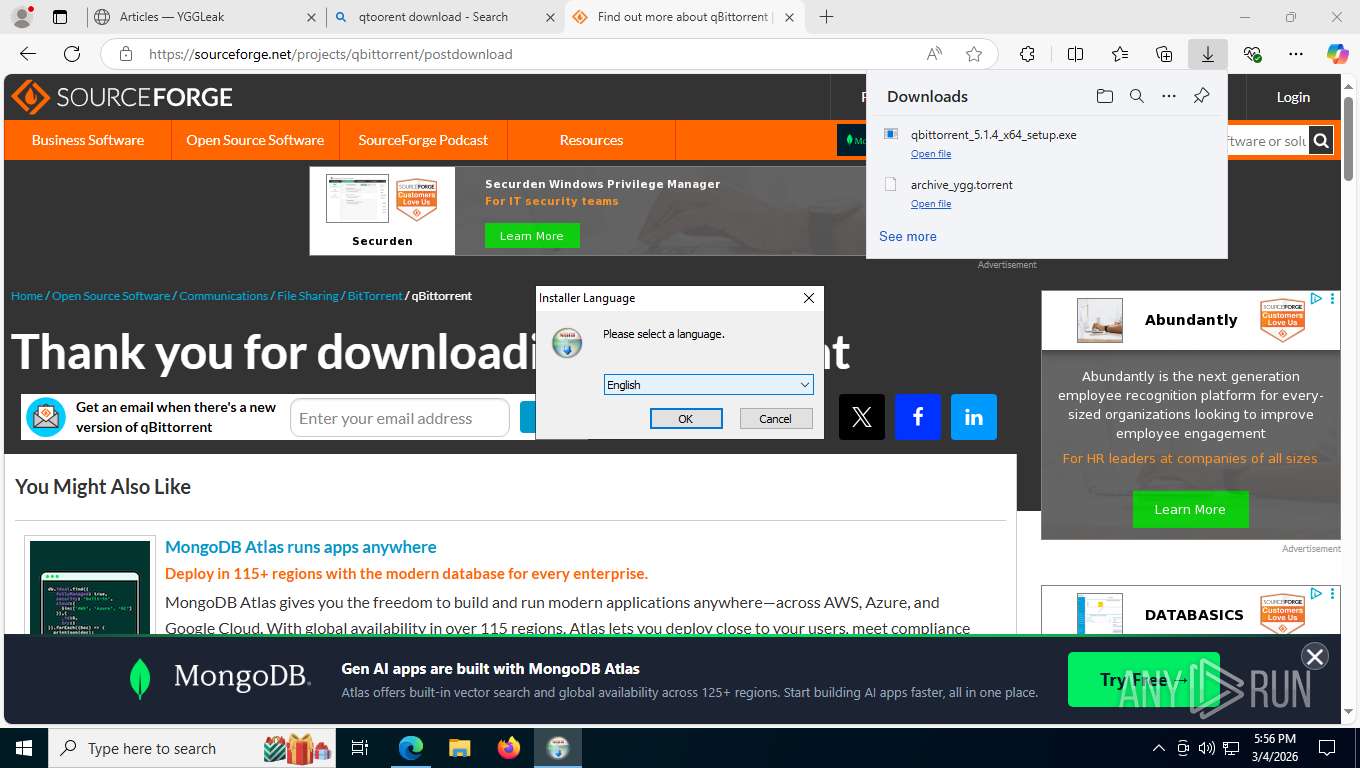
Task: Add this page to favorites star
Action: 974,54
